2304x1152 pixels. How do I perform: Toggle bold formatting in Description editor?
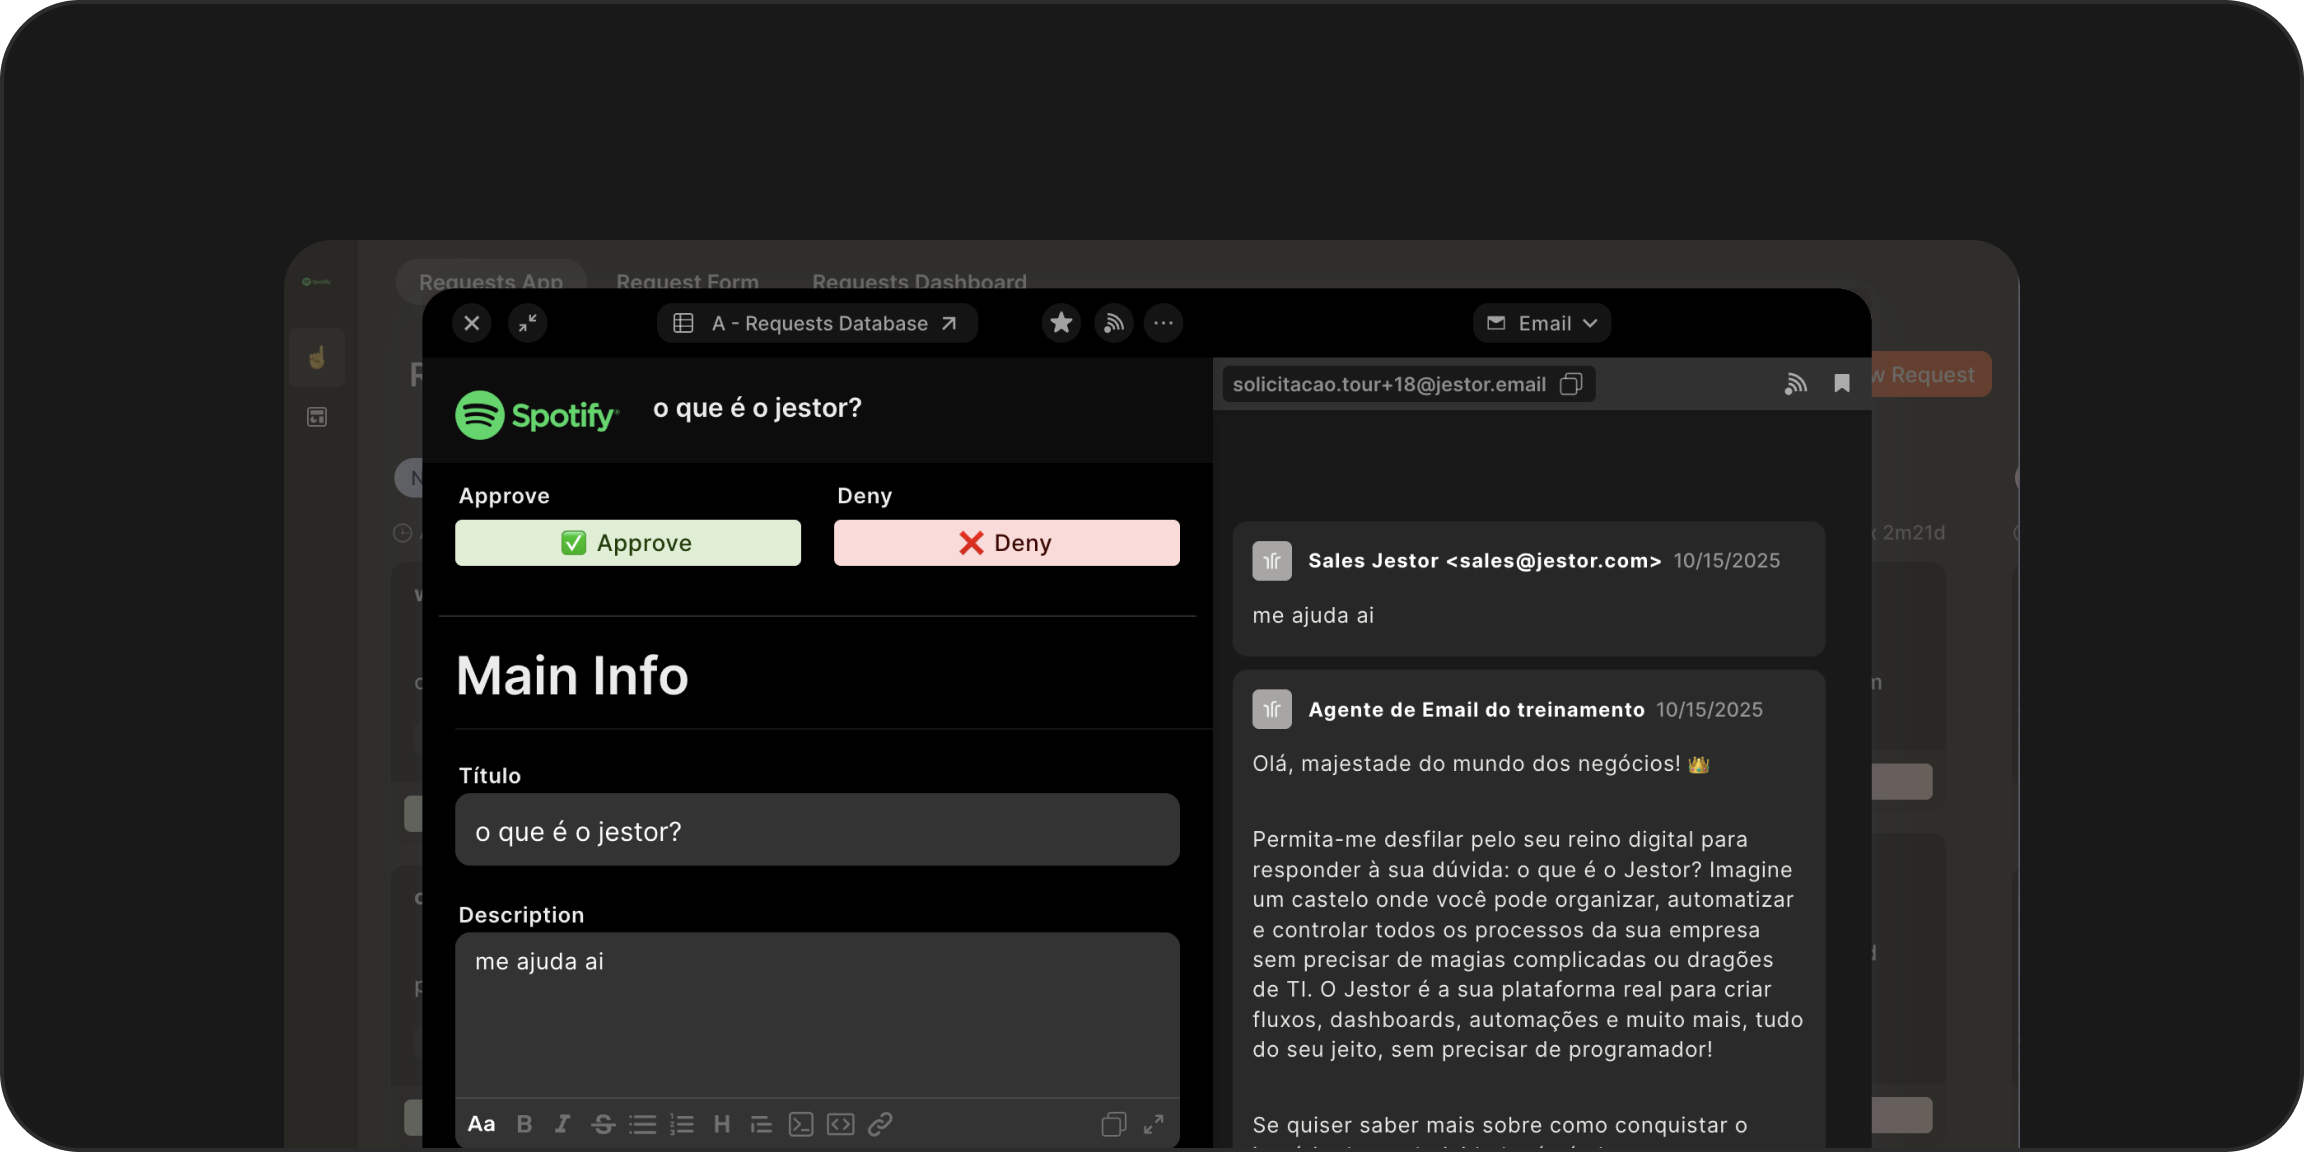(x=523, y=1123)
